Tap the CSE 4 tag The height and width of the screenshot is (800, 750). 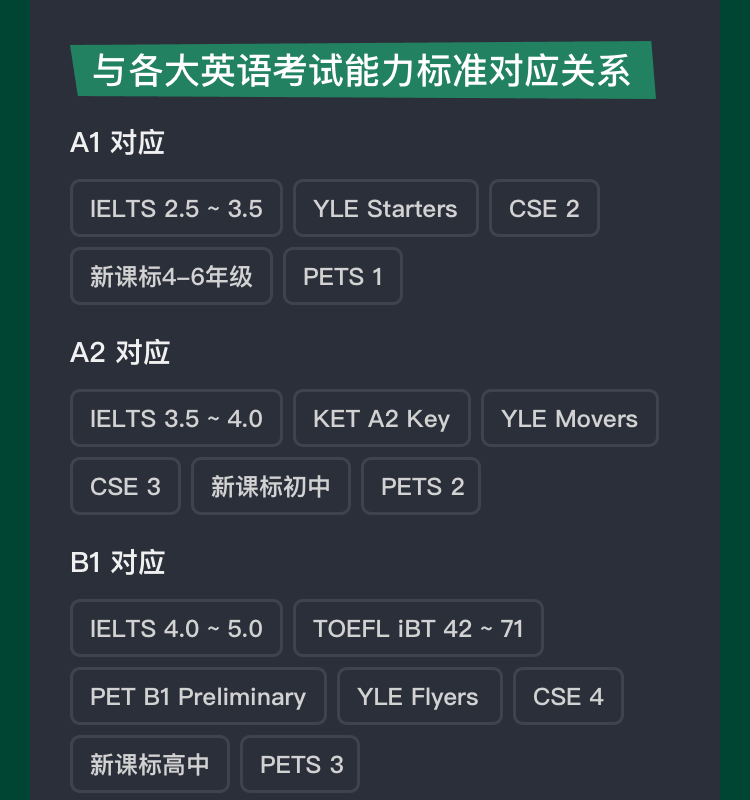[568, 696]
